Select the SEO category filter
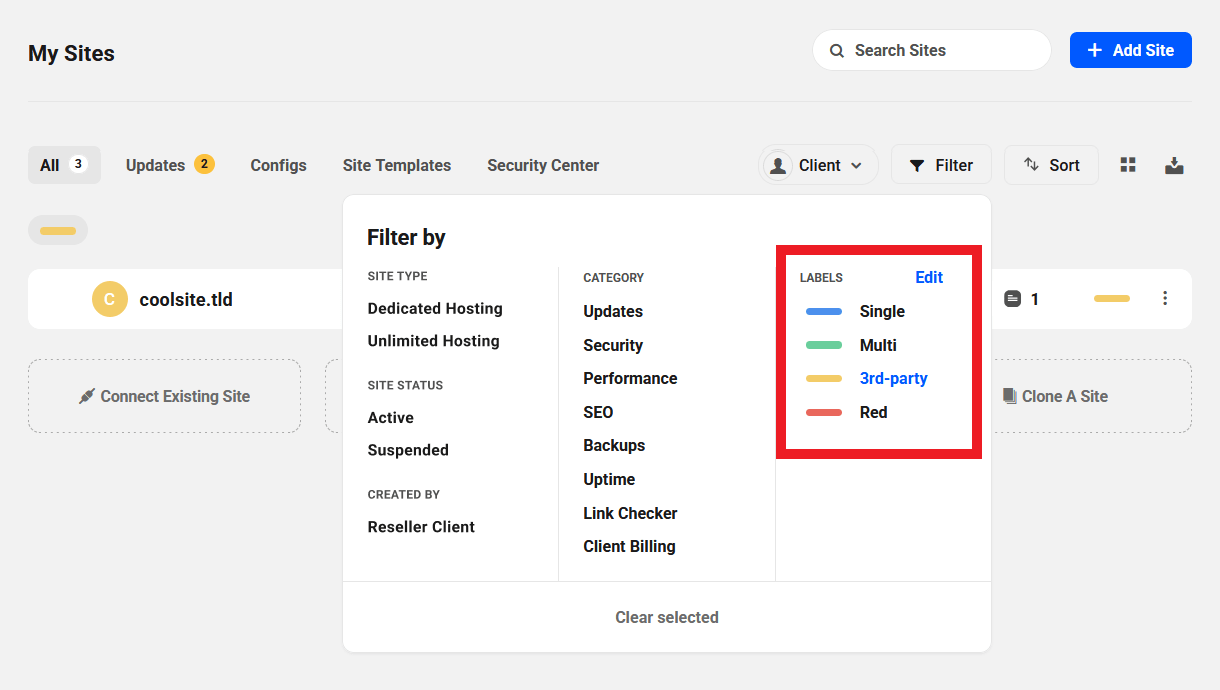 click(x=598, y=412)
